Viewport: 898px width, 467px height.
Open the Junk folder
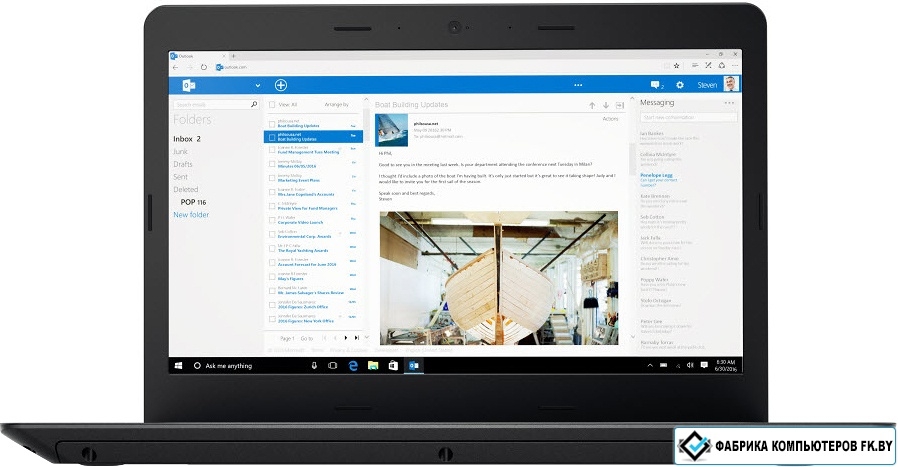[x=180, y=151]
